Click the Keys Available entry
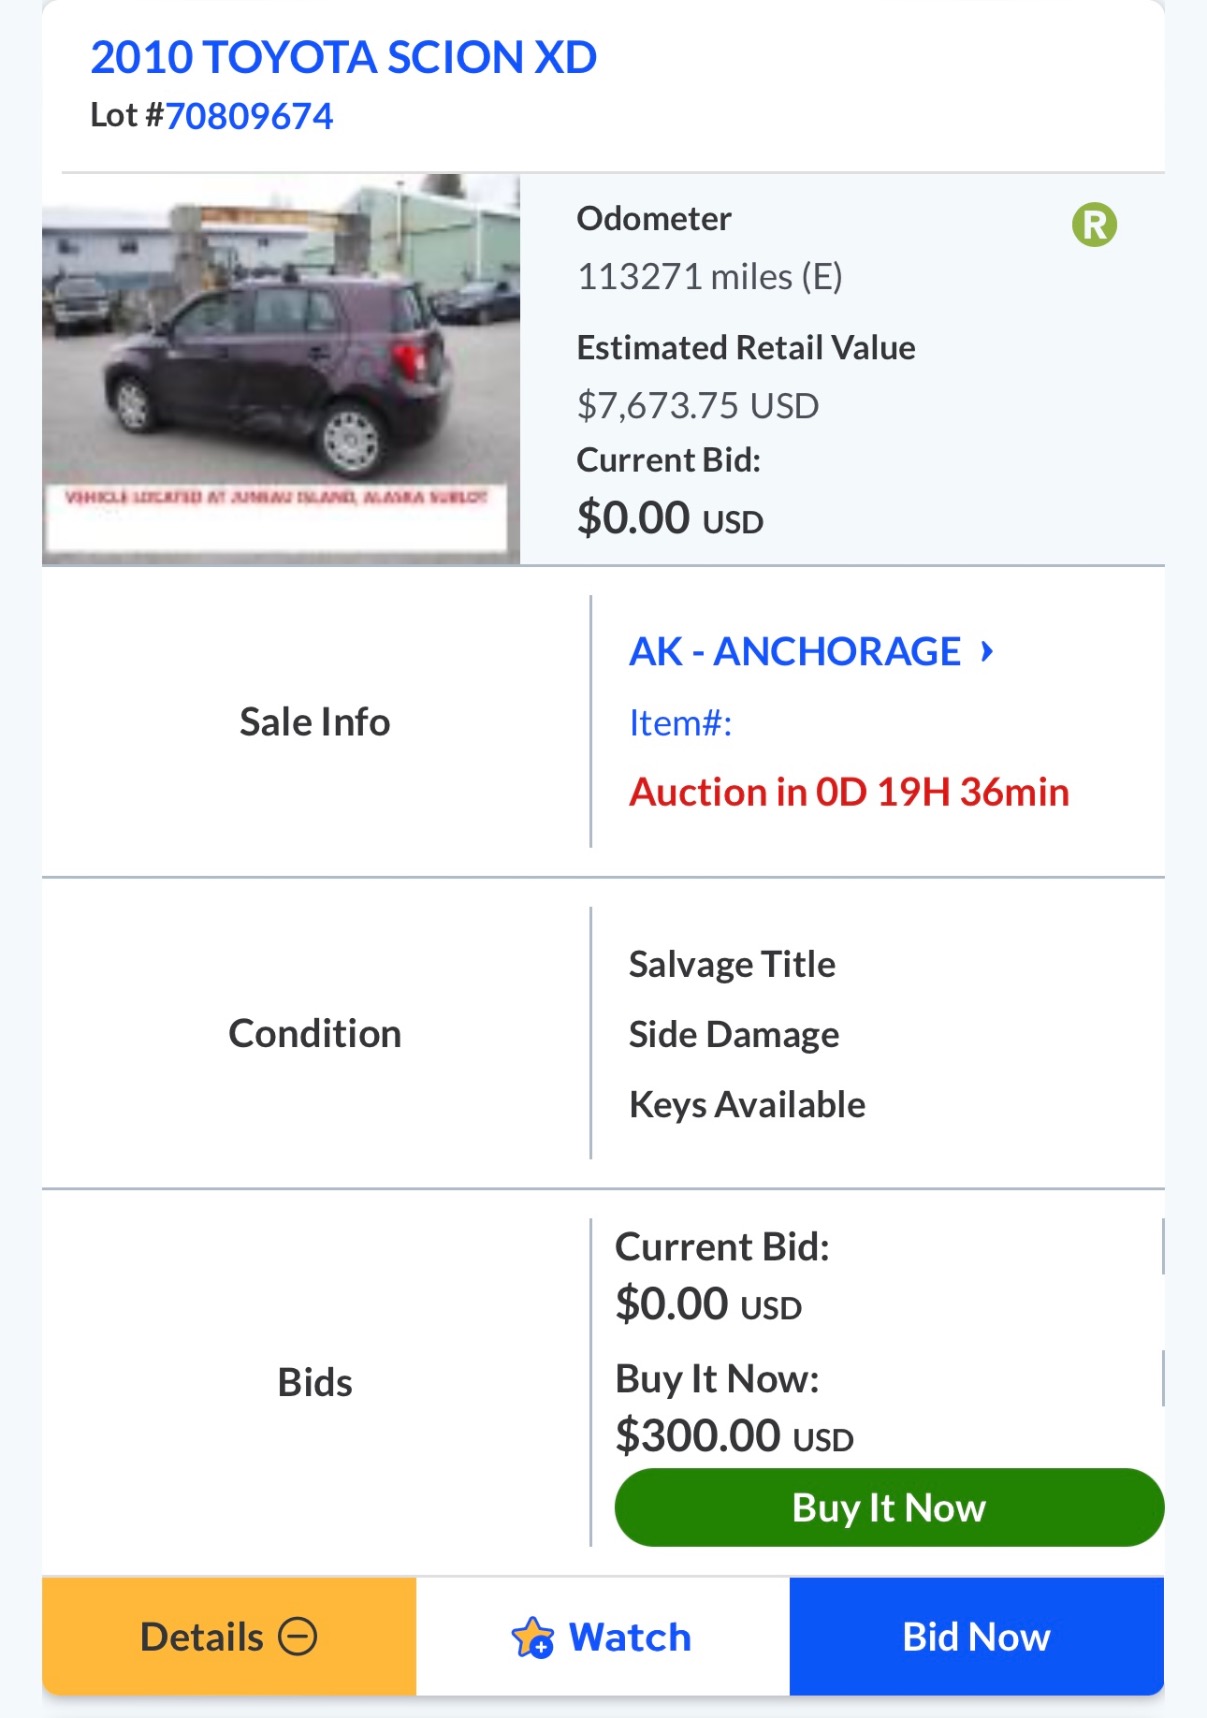1207x1718 pixels. [x=746, y=1104]
